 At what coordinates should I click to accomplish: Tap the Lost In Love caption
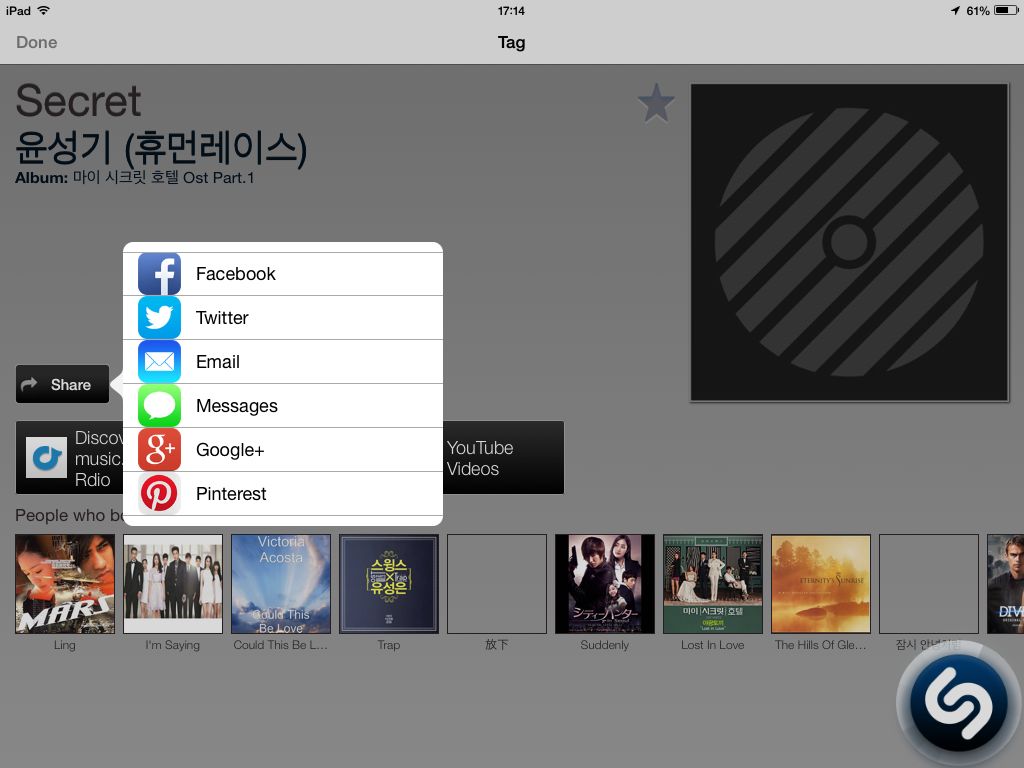(713, 645)
